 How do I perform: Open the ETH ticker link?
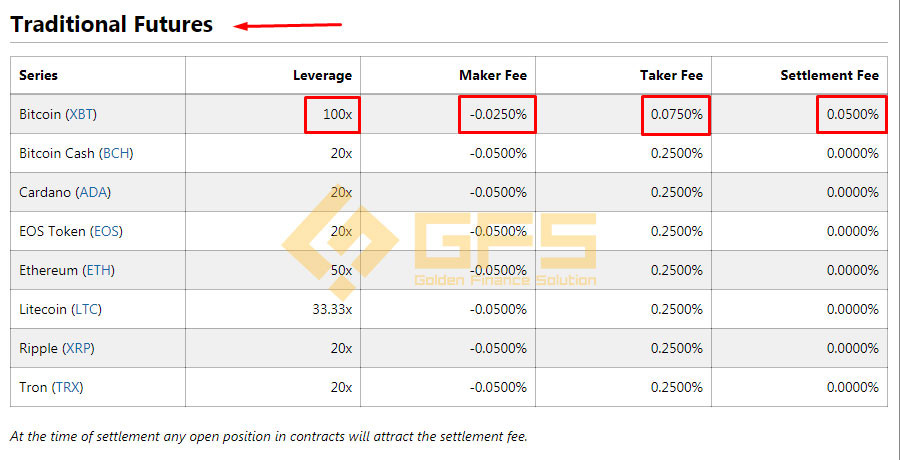point(98,270)
